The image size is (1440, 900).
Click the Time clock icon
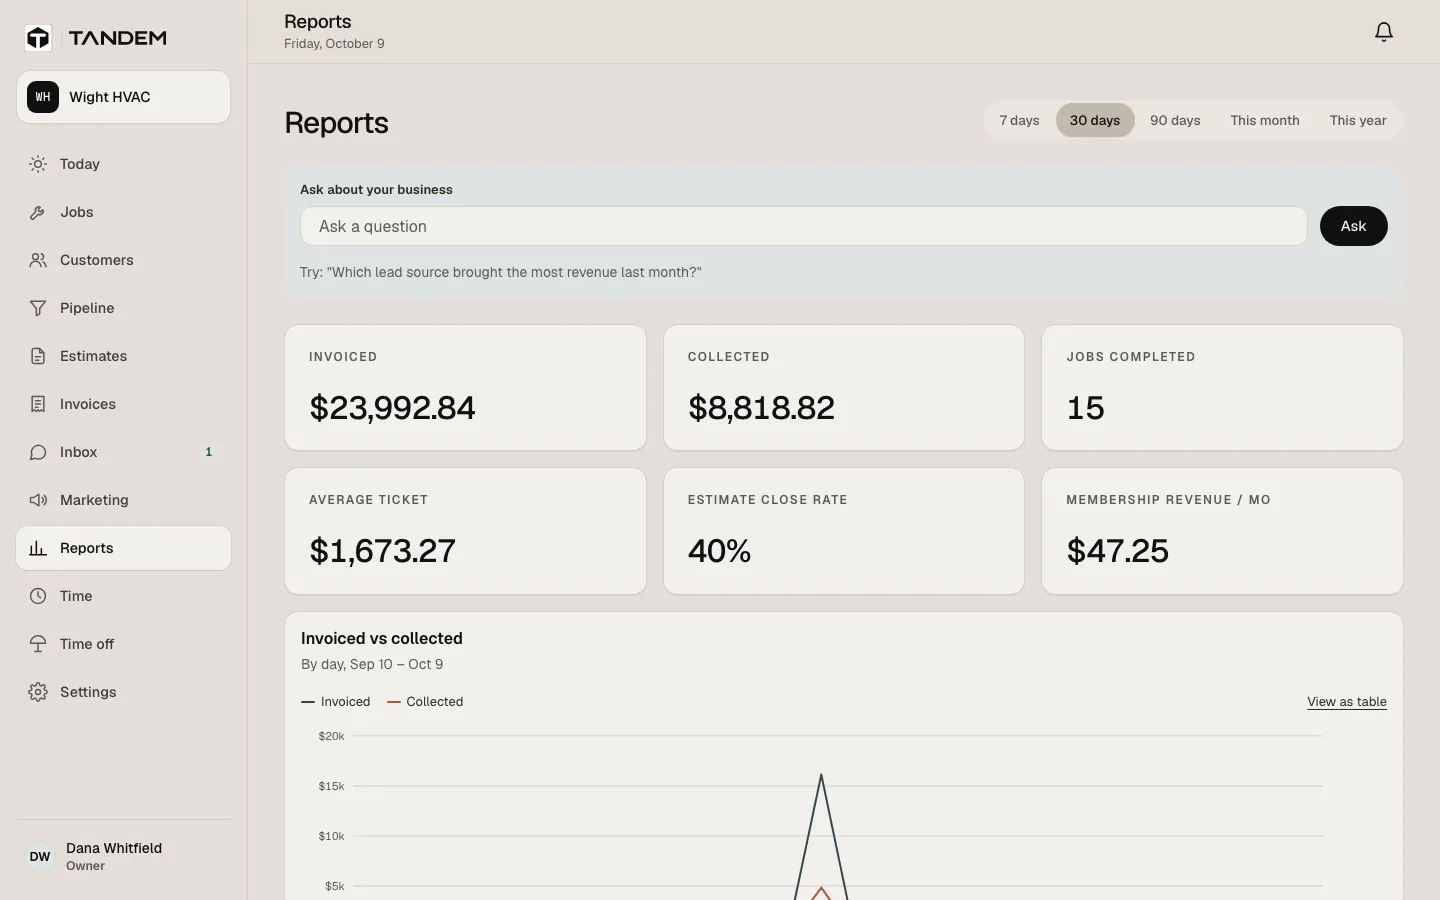point(38,596)
